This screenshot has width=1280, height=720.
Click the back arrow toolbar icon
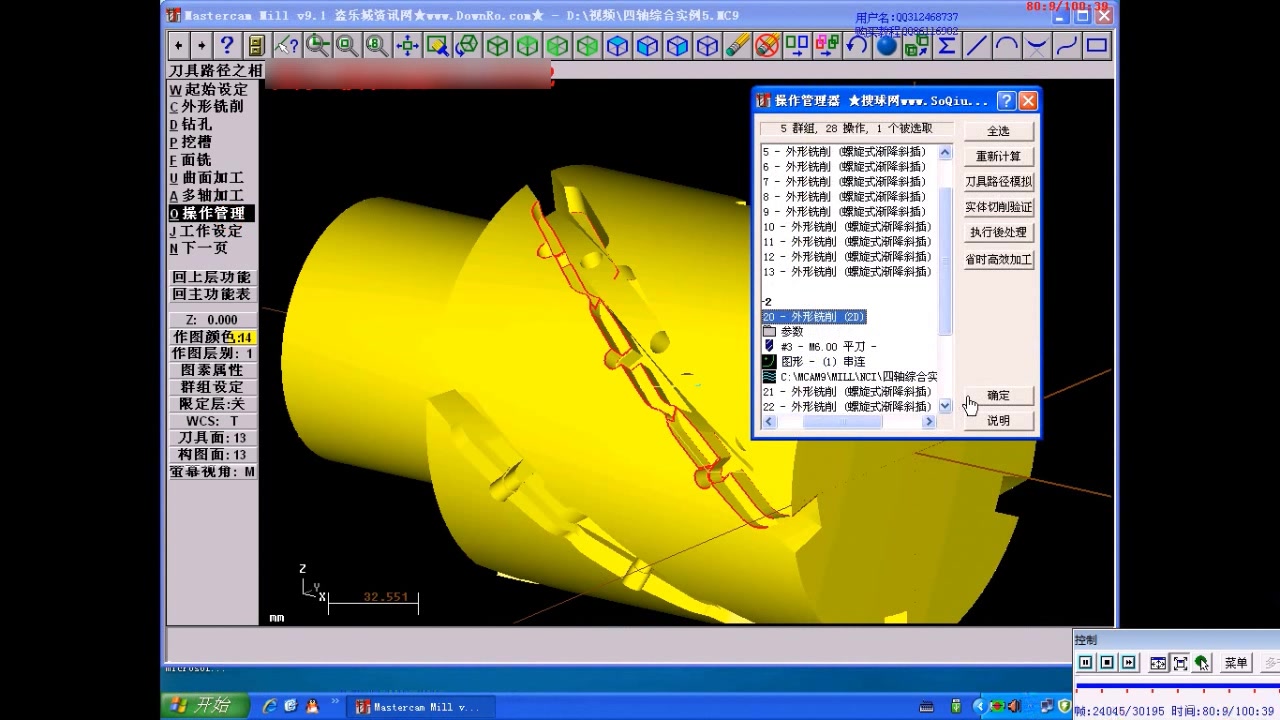click(x=178, y=45)
